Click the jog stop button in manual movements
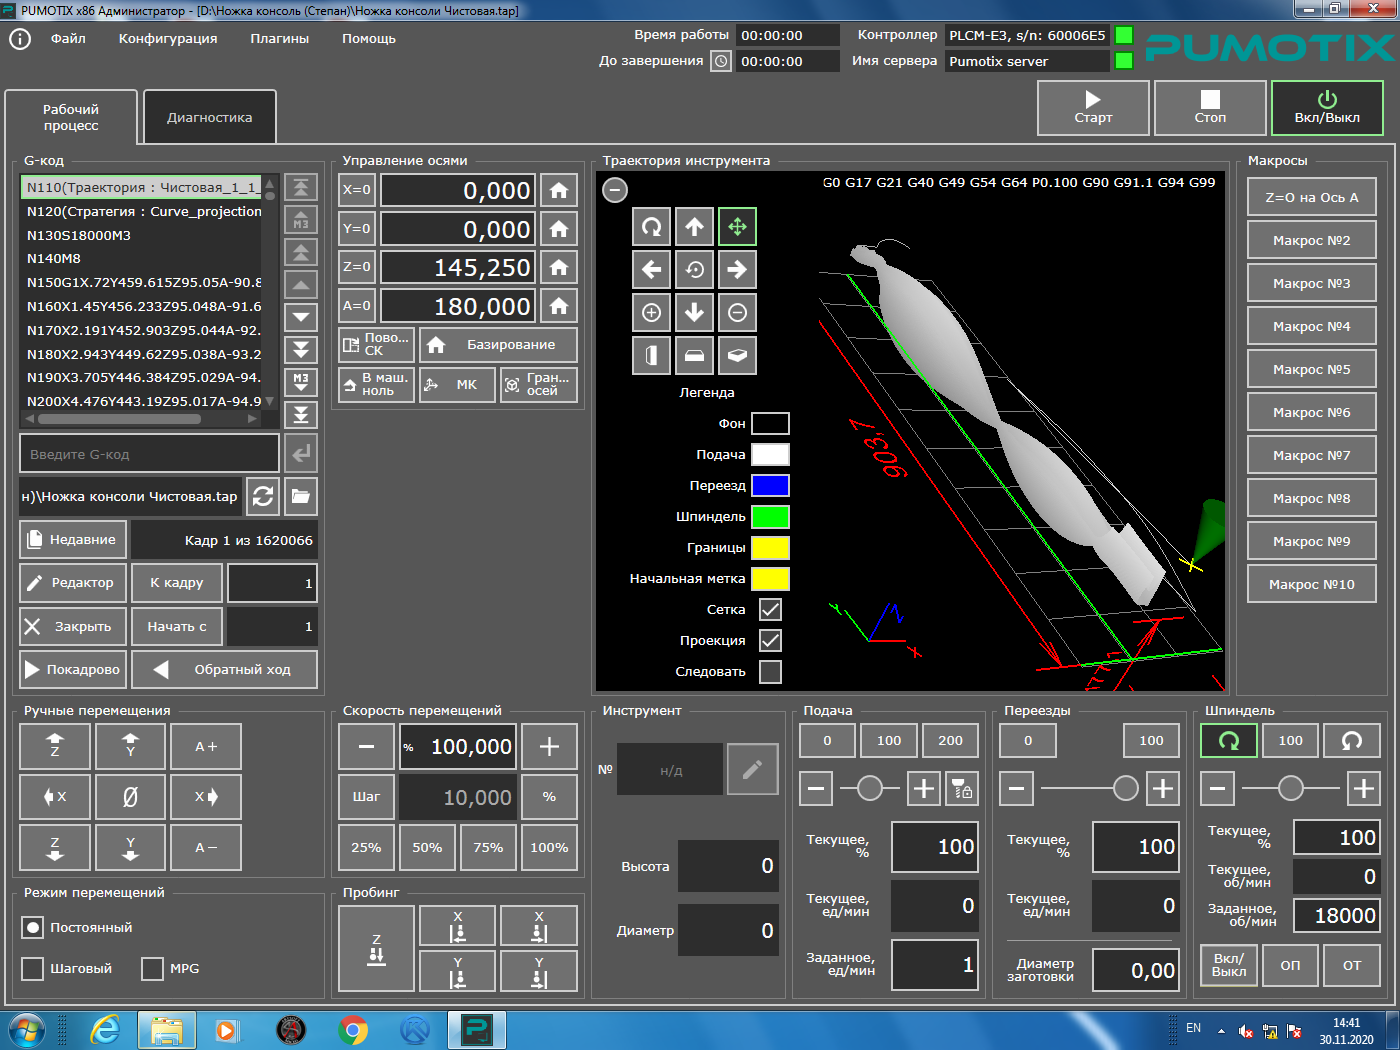This screenshot has height=1050, width=1400. (130, 797)
